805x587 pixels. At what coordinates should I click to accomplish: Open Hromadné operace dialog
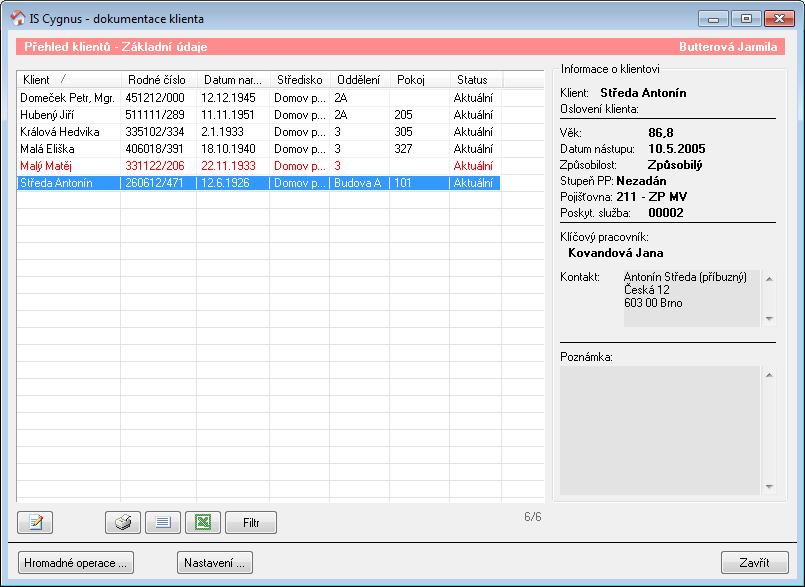point(75,562)
